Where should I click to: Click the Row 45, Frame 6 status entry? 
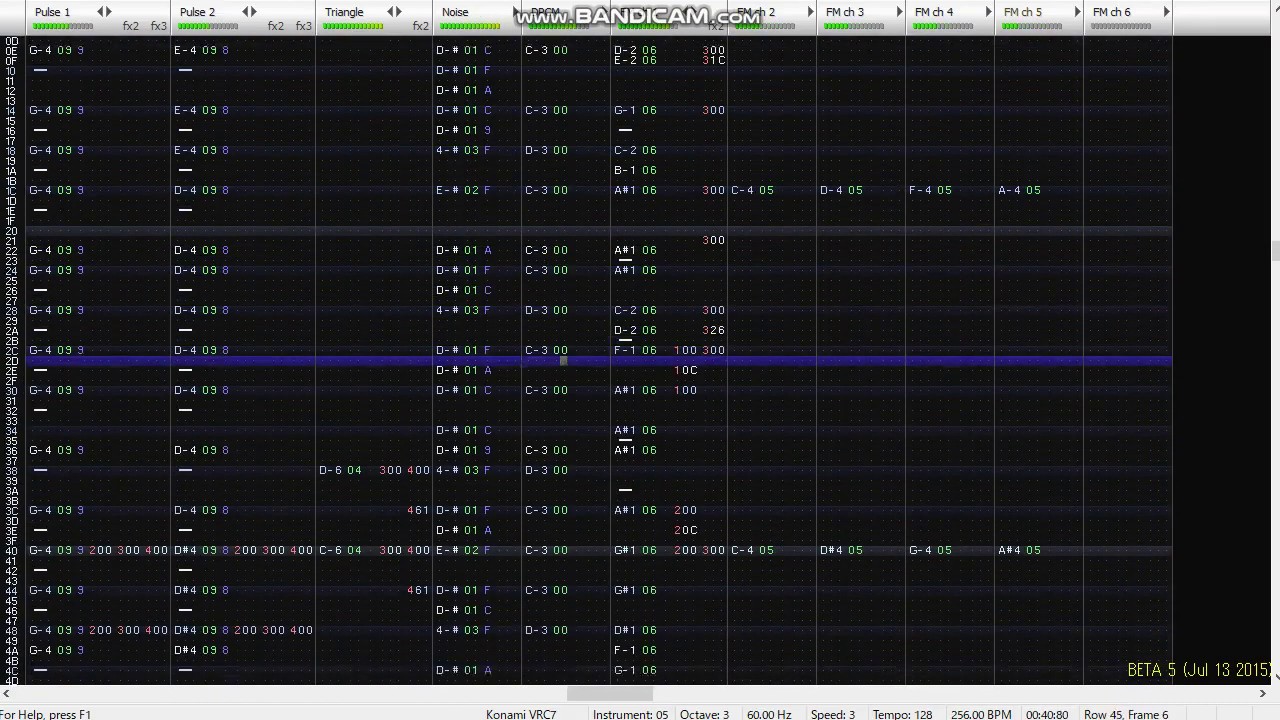[1126, 714]
